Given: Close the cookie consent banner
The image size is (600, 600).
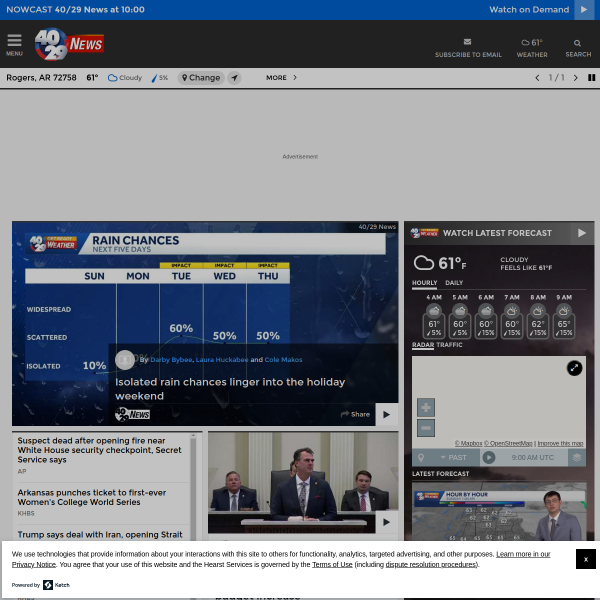Looking at the screenshot, I should tap(585, 559).
